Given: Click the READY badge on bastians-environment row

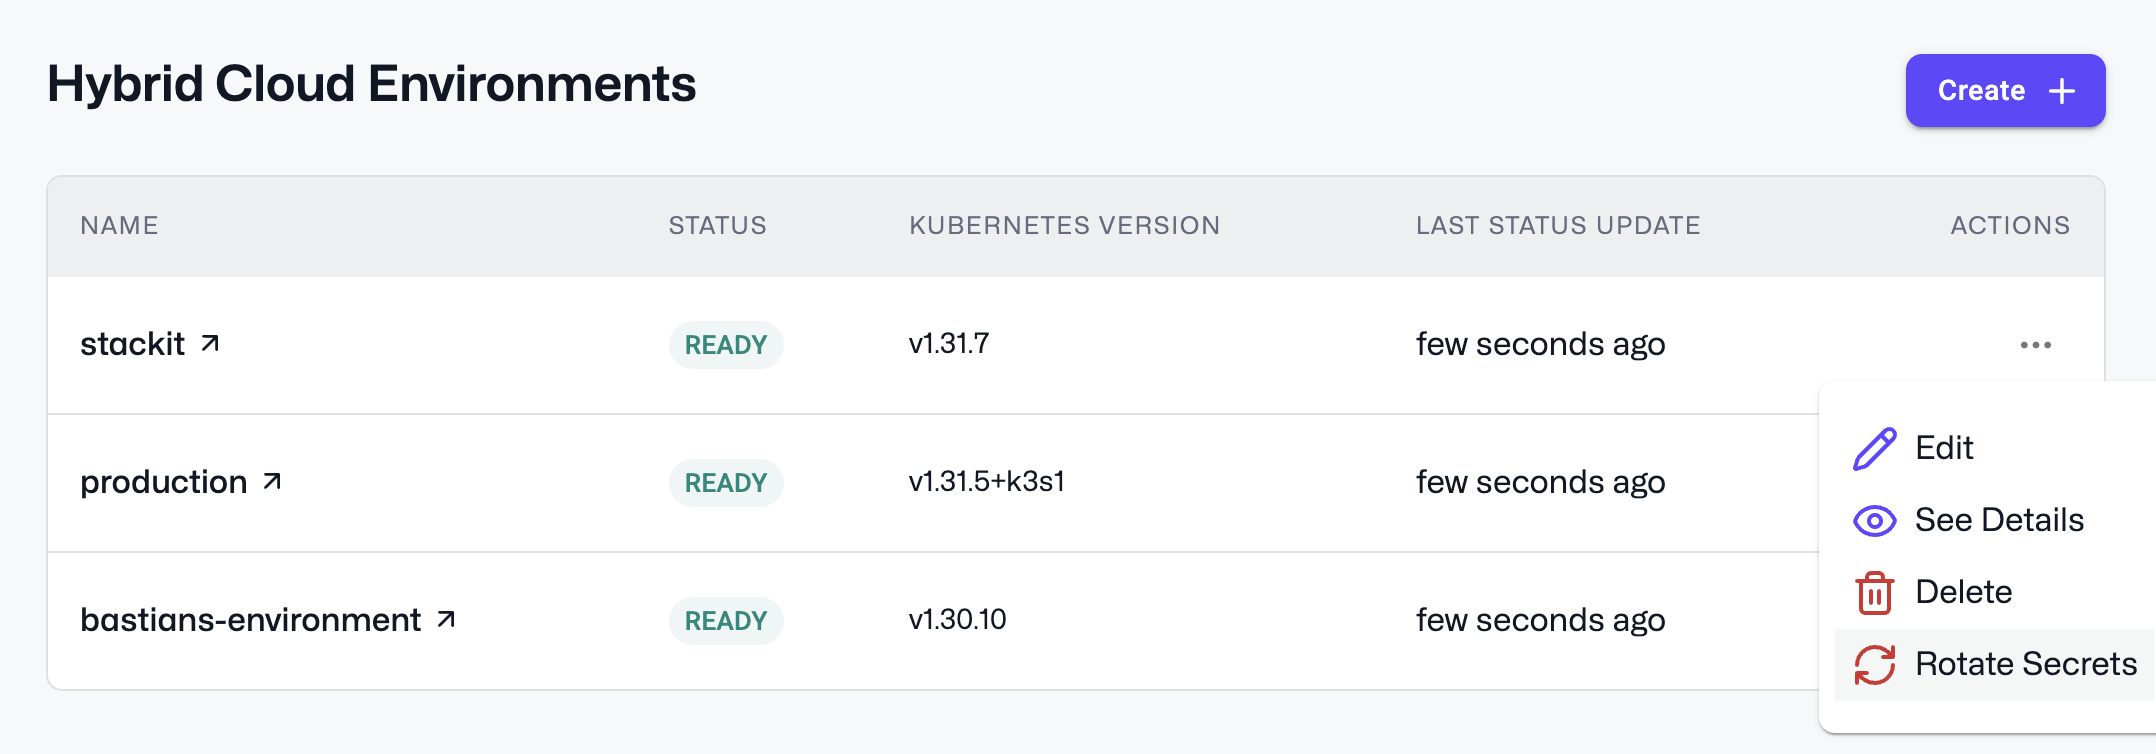Looking at the screenshot, I should click(x=726, y=620).
